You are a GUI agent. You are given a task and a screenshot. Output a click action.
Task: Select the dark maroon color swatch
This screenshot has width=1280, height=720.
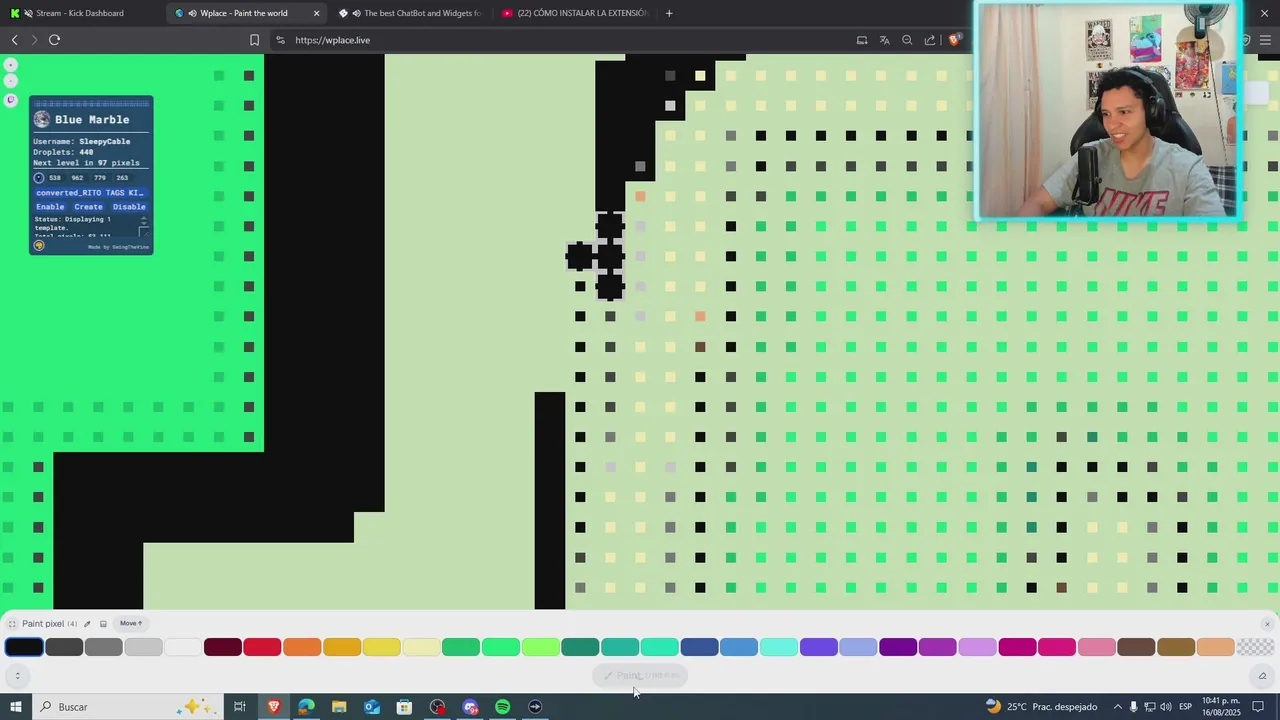223,648
